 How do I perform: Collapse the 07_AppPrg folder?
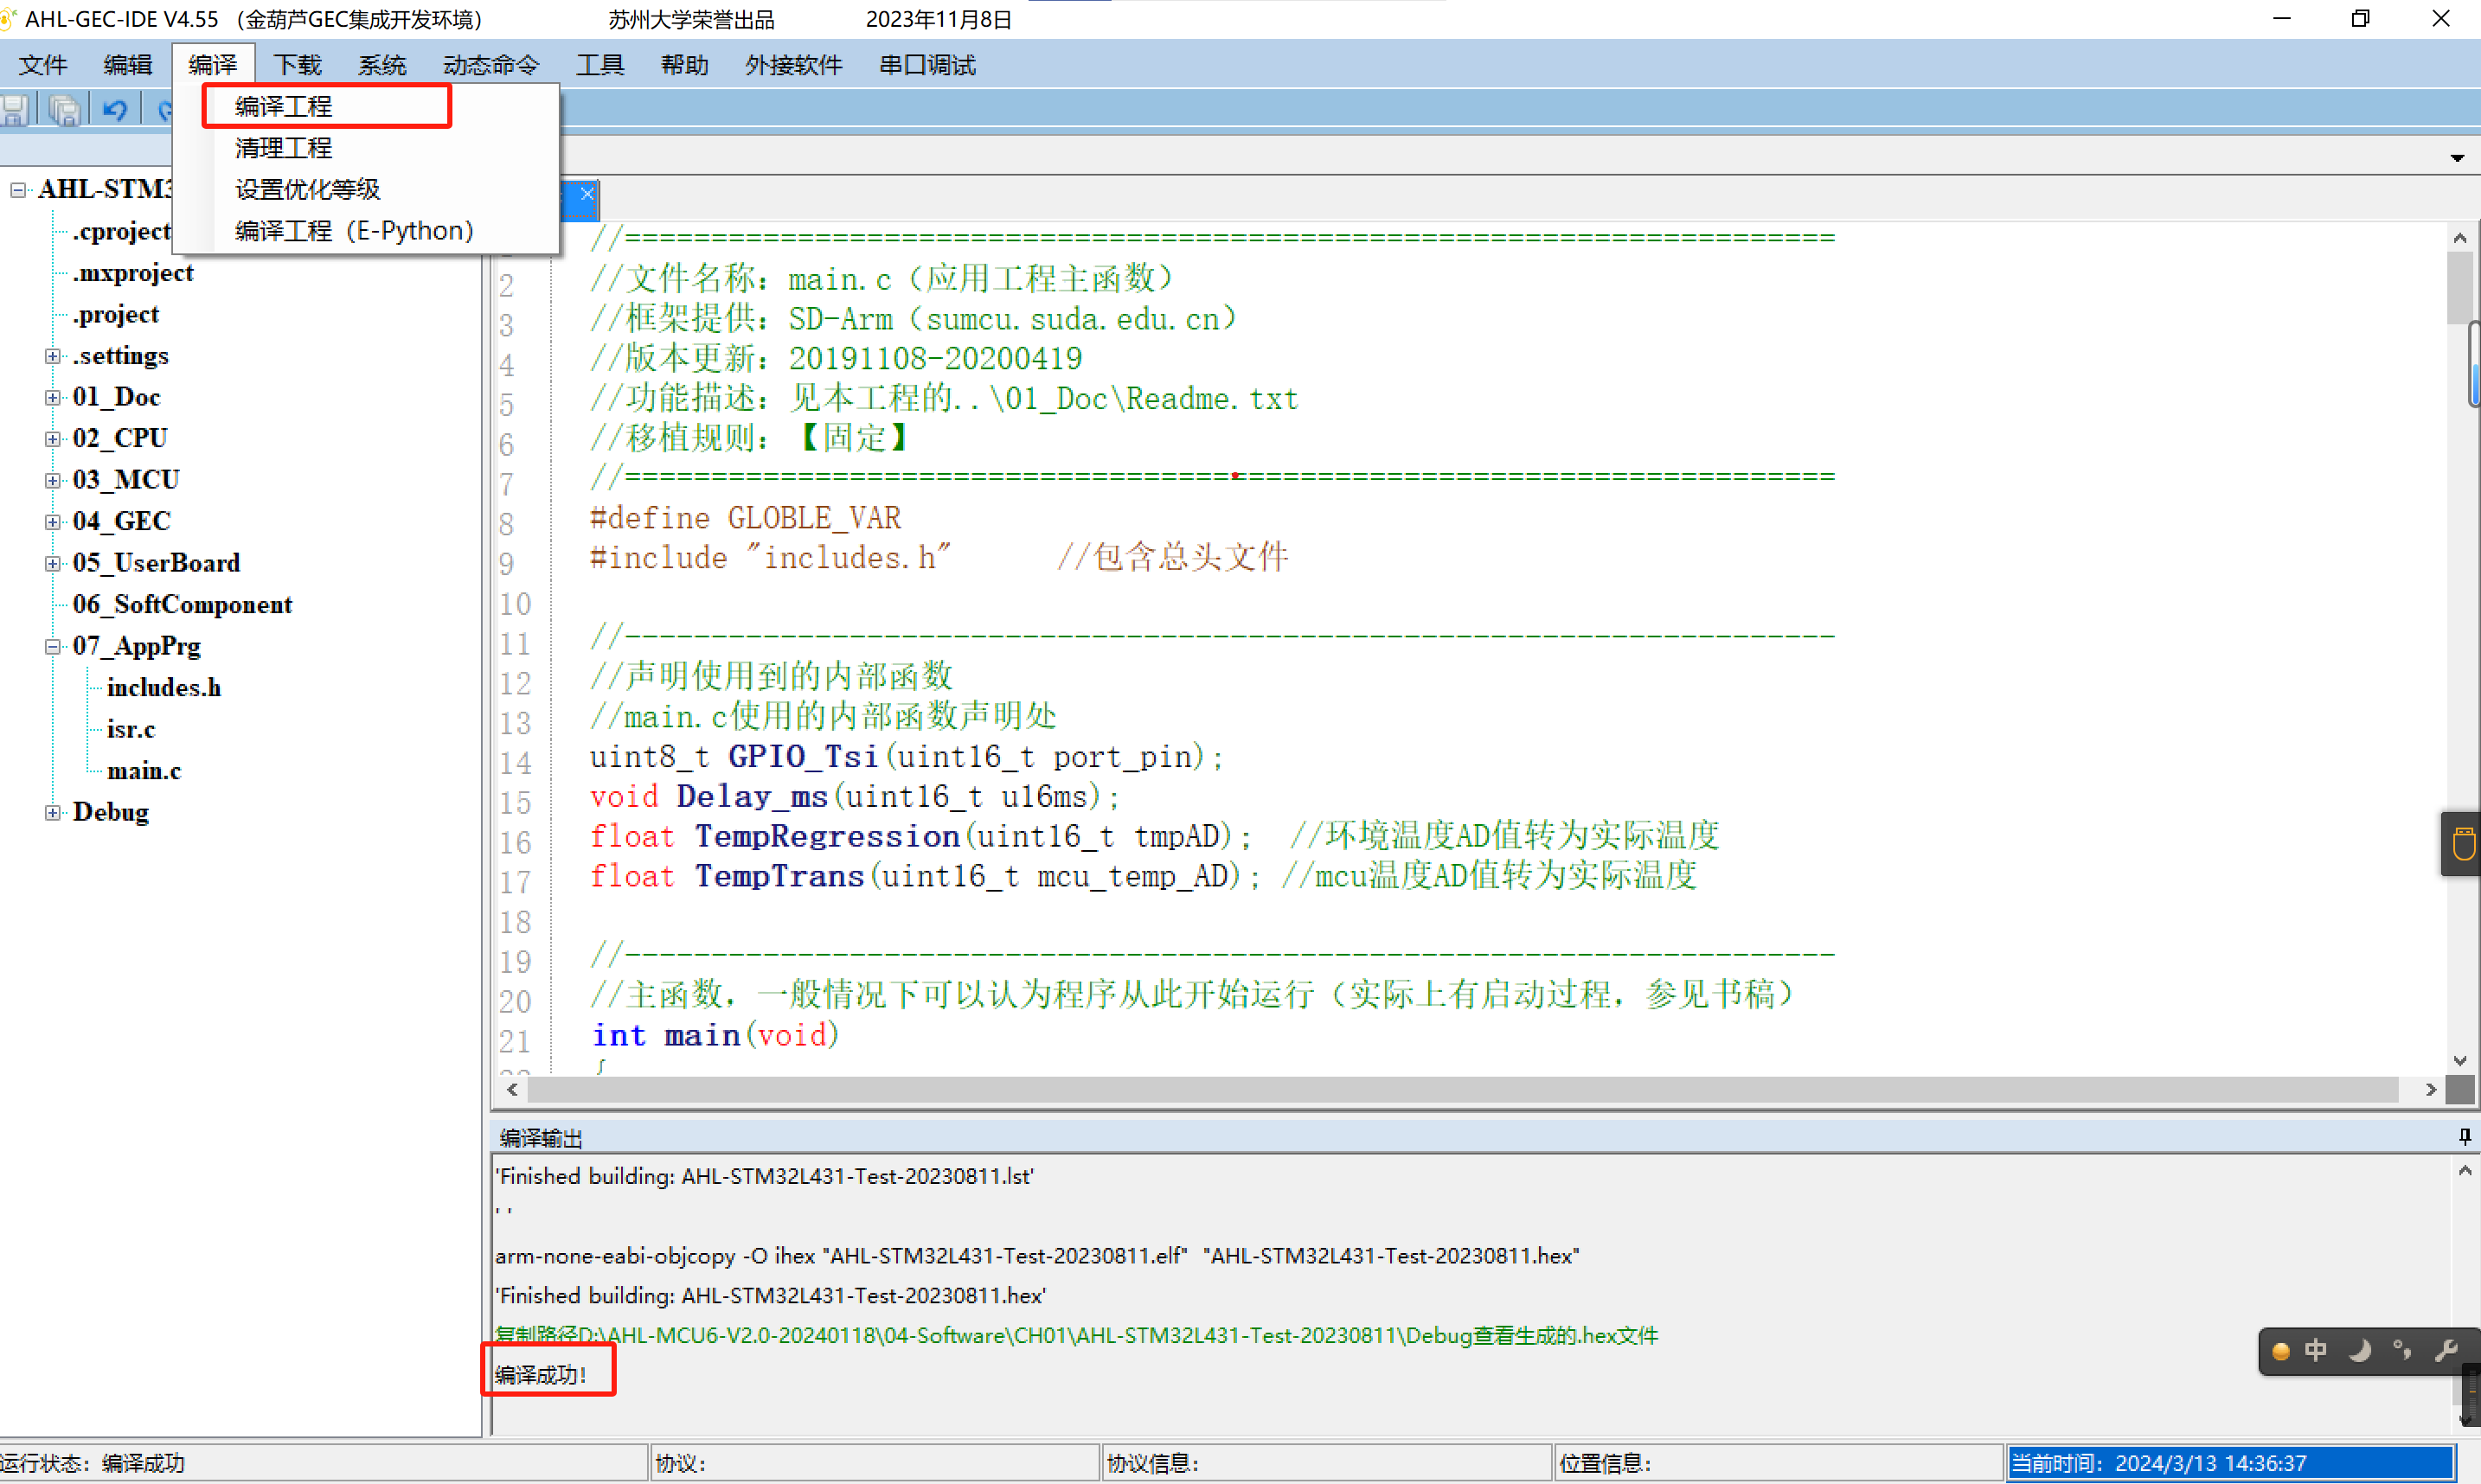pyautogui.click(x=53, y=646)
